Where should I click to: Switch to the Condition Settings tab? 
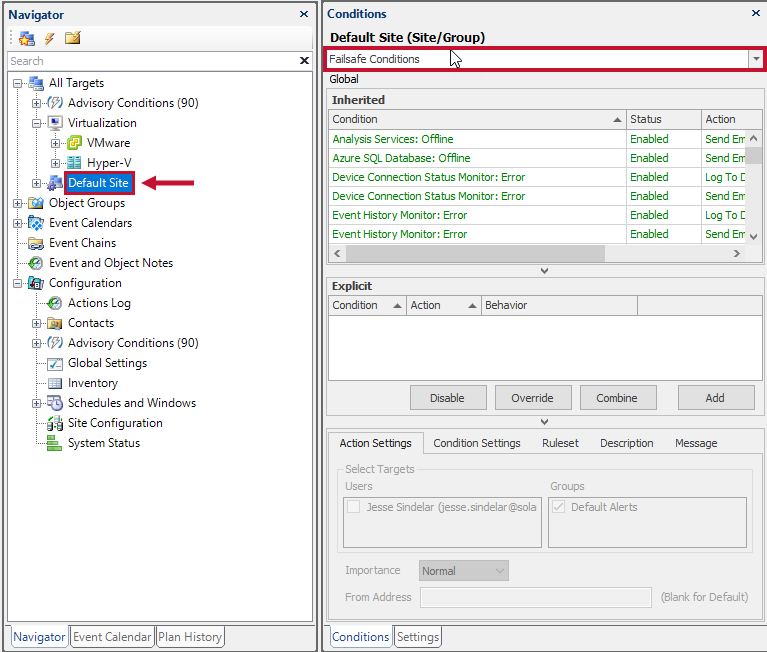(x=477, y=443)
